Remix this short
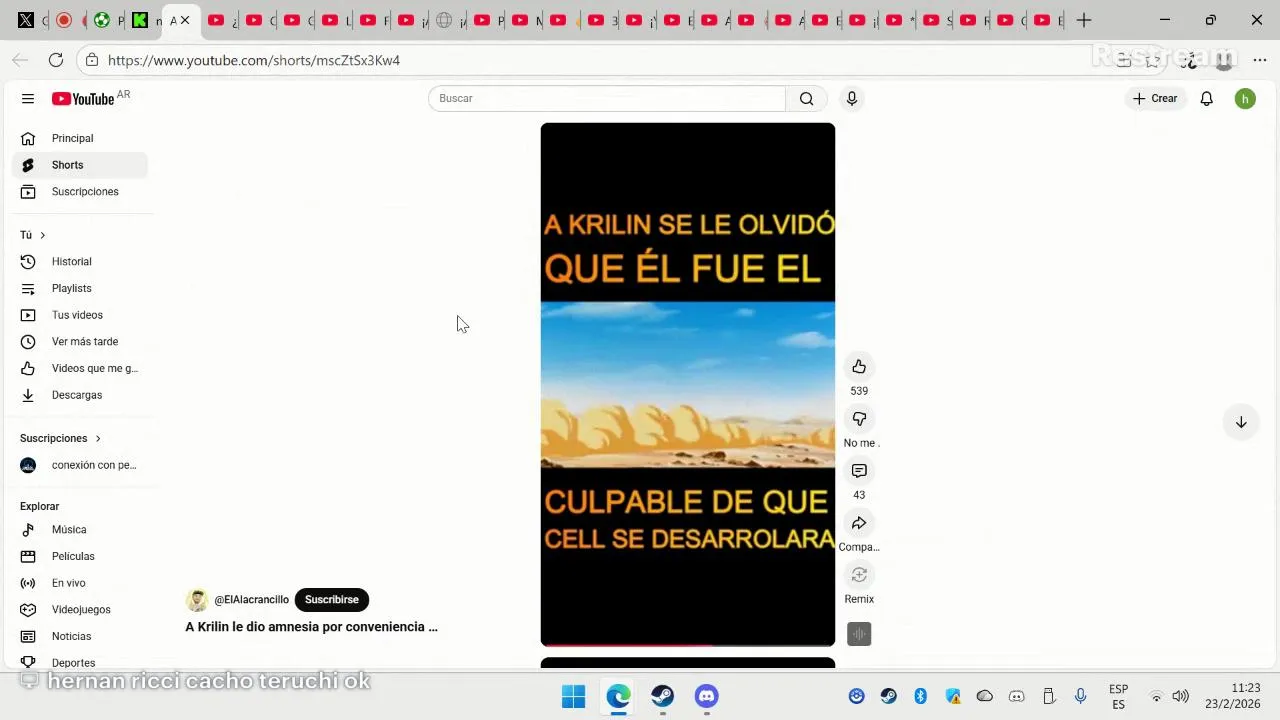This screenshot has height=720, width=1280. coord(859,575)
